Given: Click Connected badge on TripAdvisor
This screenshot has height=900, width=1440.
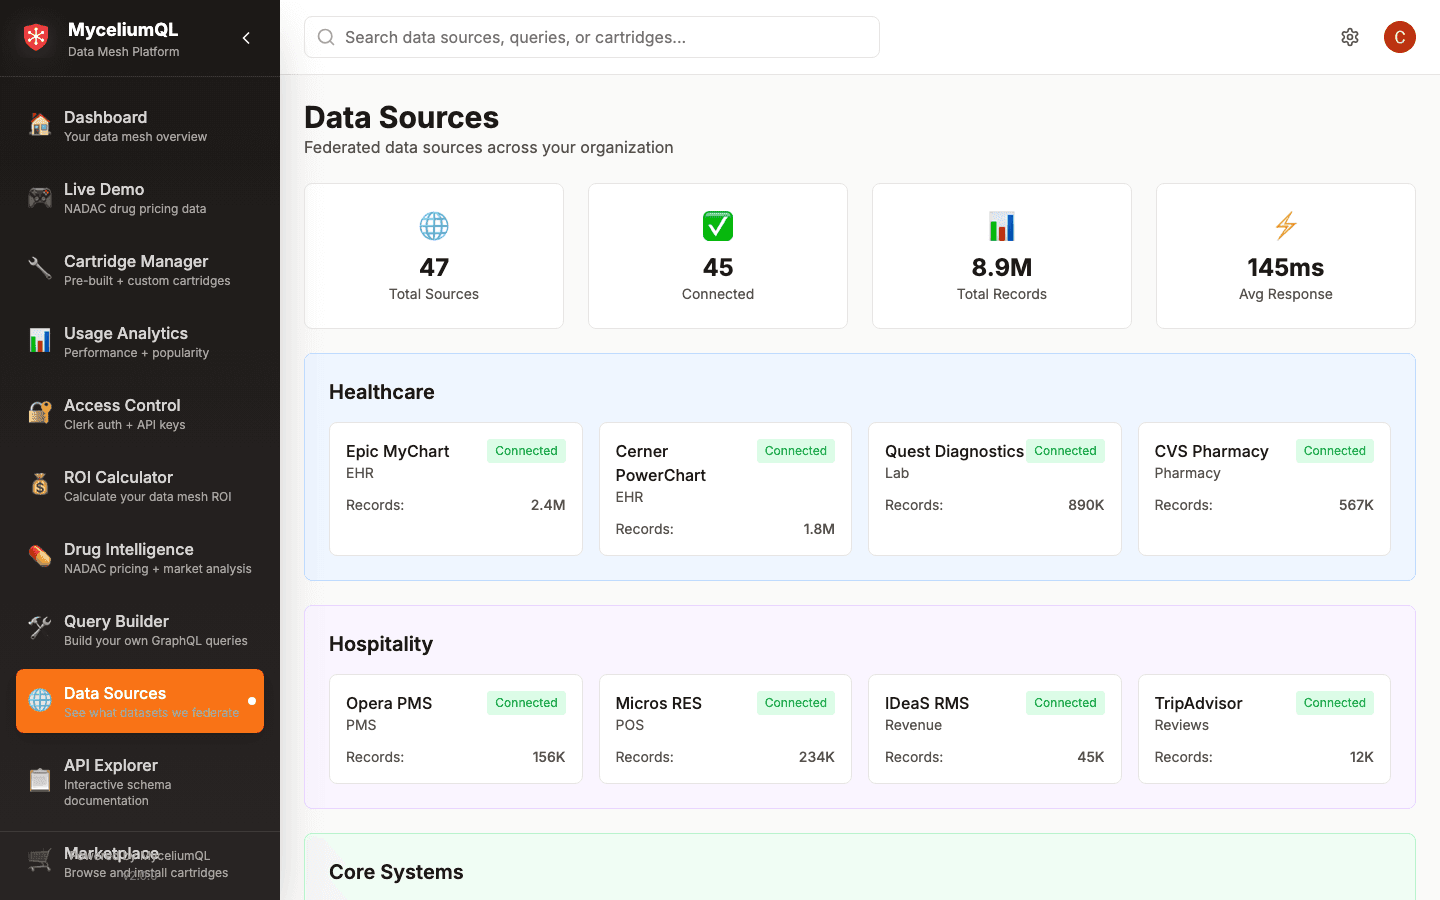Looking at the screenshot, I should 1335,703.
